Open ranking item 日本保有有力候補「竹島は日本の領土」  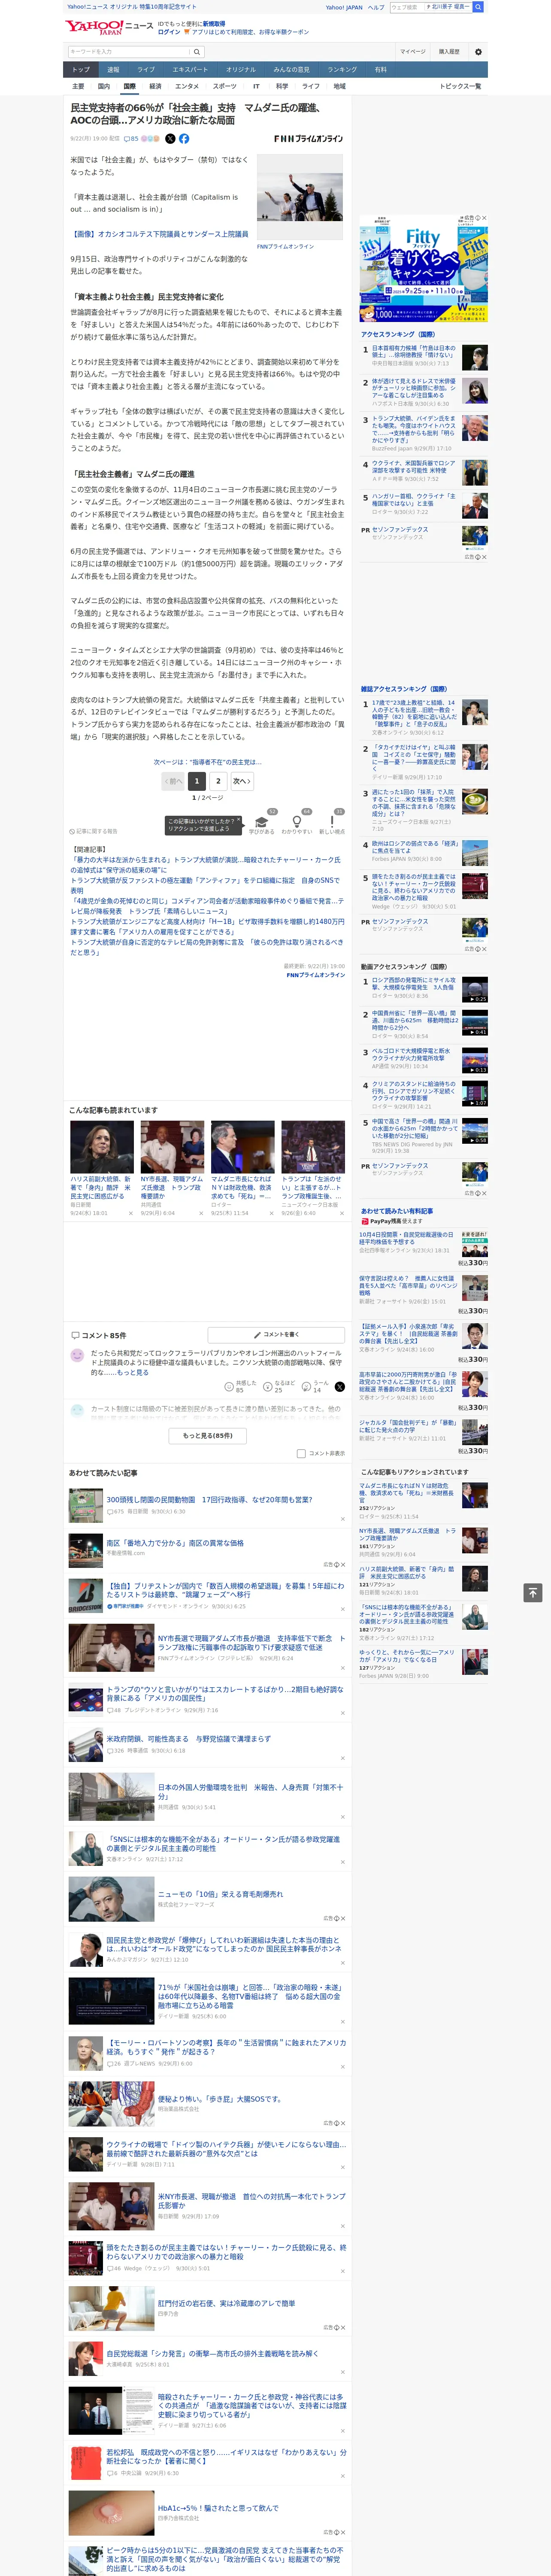click(x=414, y=352)
